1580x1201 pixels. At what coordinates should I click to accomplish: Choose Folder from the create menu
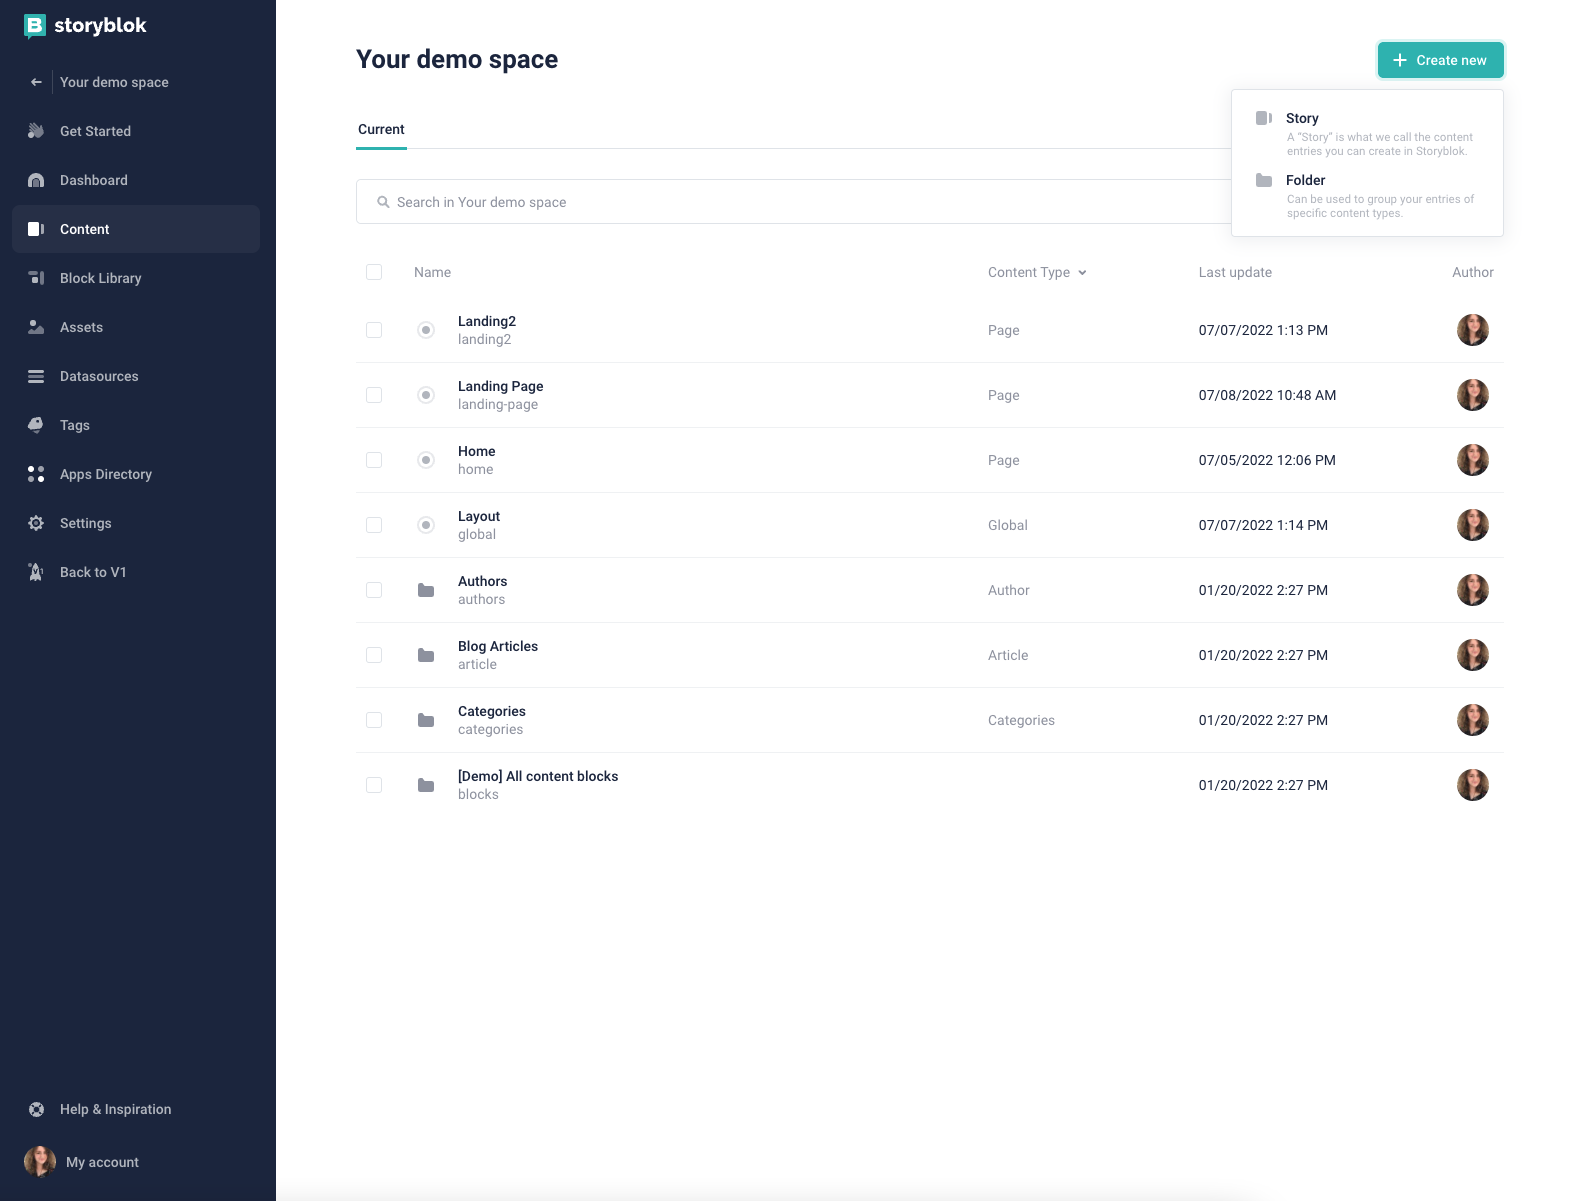[1367, 196]
